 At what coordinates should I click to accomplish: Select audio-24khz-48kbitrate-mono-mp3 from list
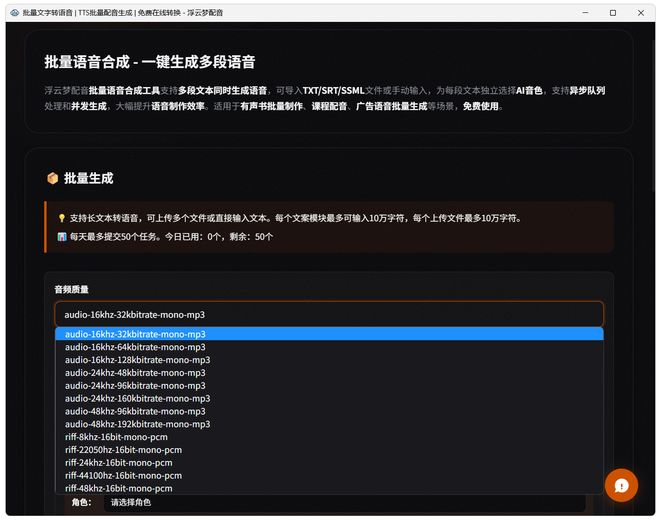pyautogui.click(x=329, y=373)
